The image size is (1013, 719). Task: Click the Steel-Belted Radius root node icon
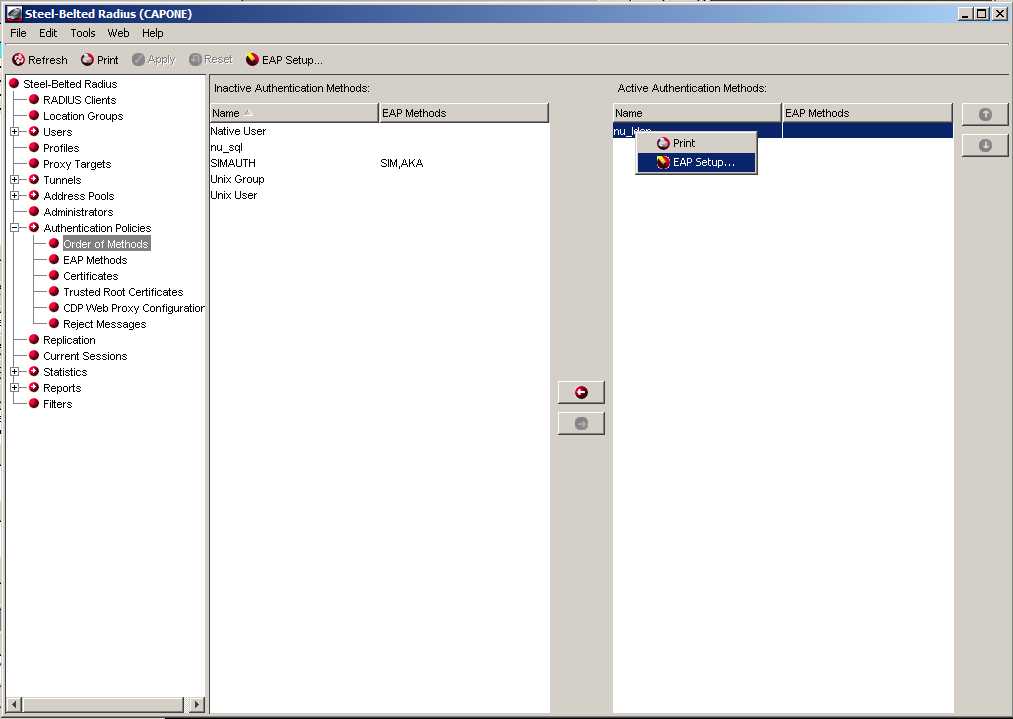click(x=15, y=84)
